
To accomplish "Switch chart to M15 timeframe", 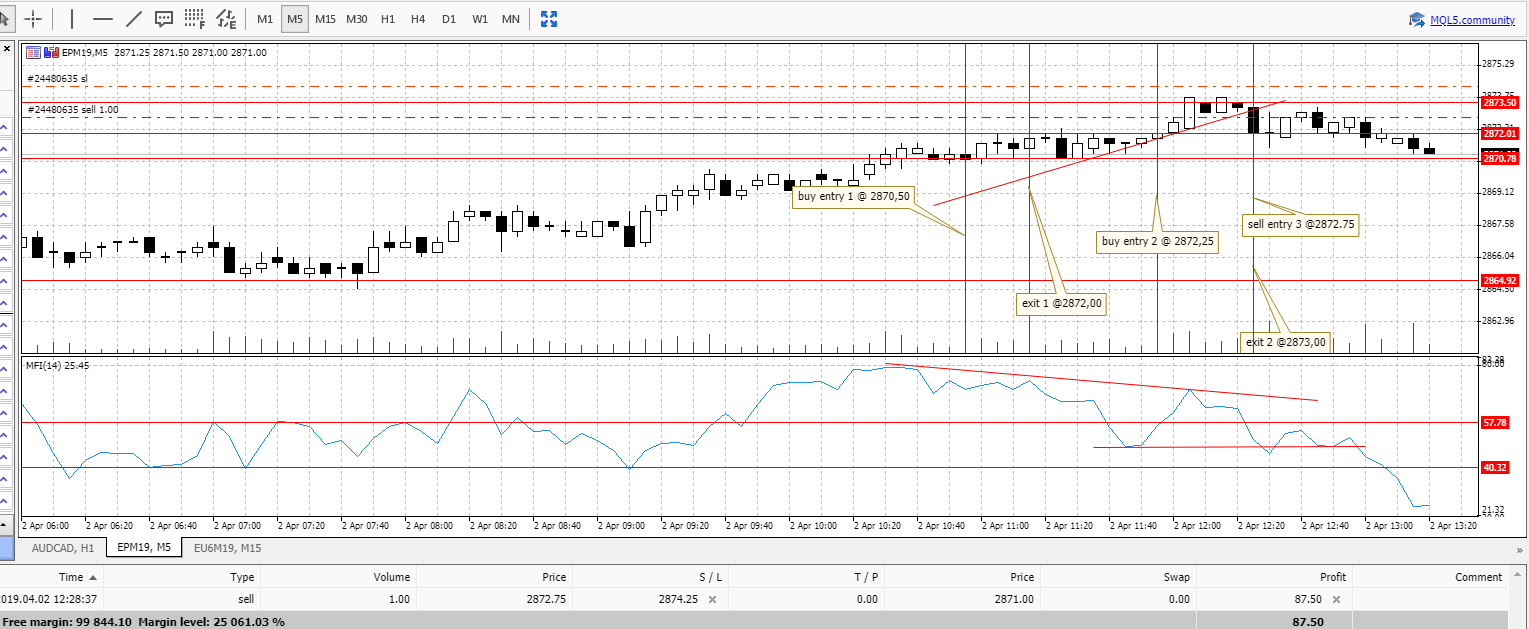I will click(x=326, y=19).
